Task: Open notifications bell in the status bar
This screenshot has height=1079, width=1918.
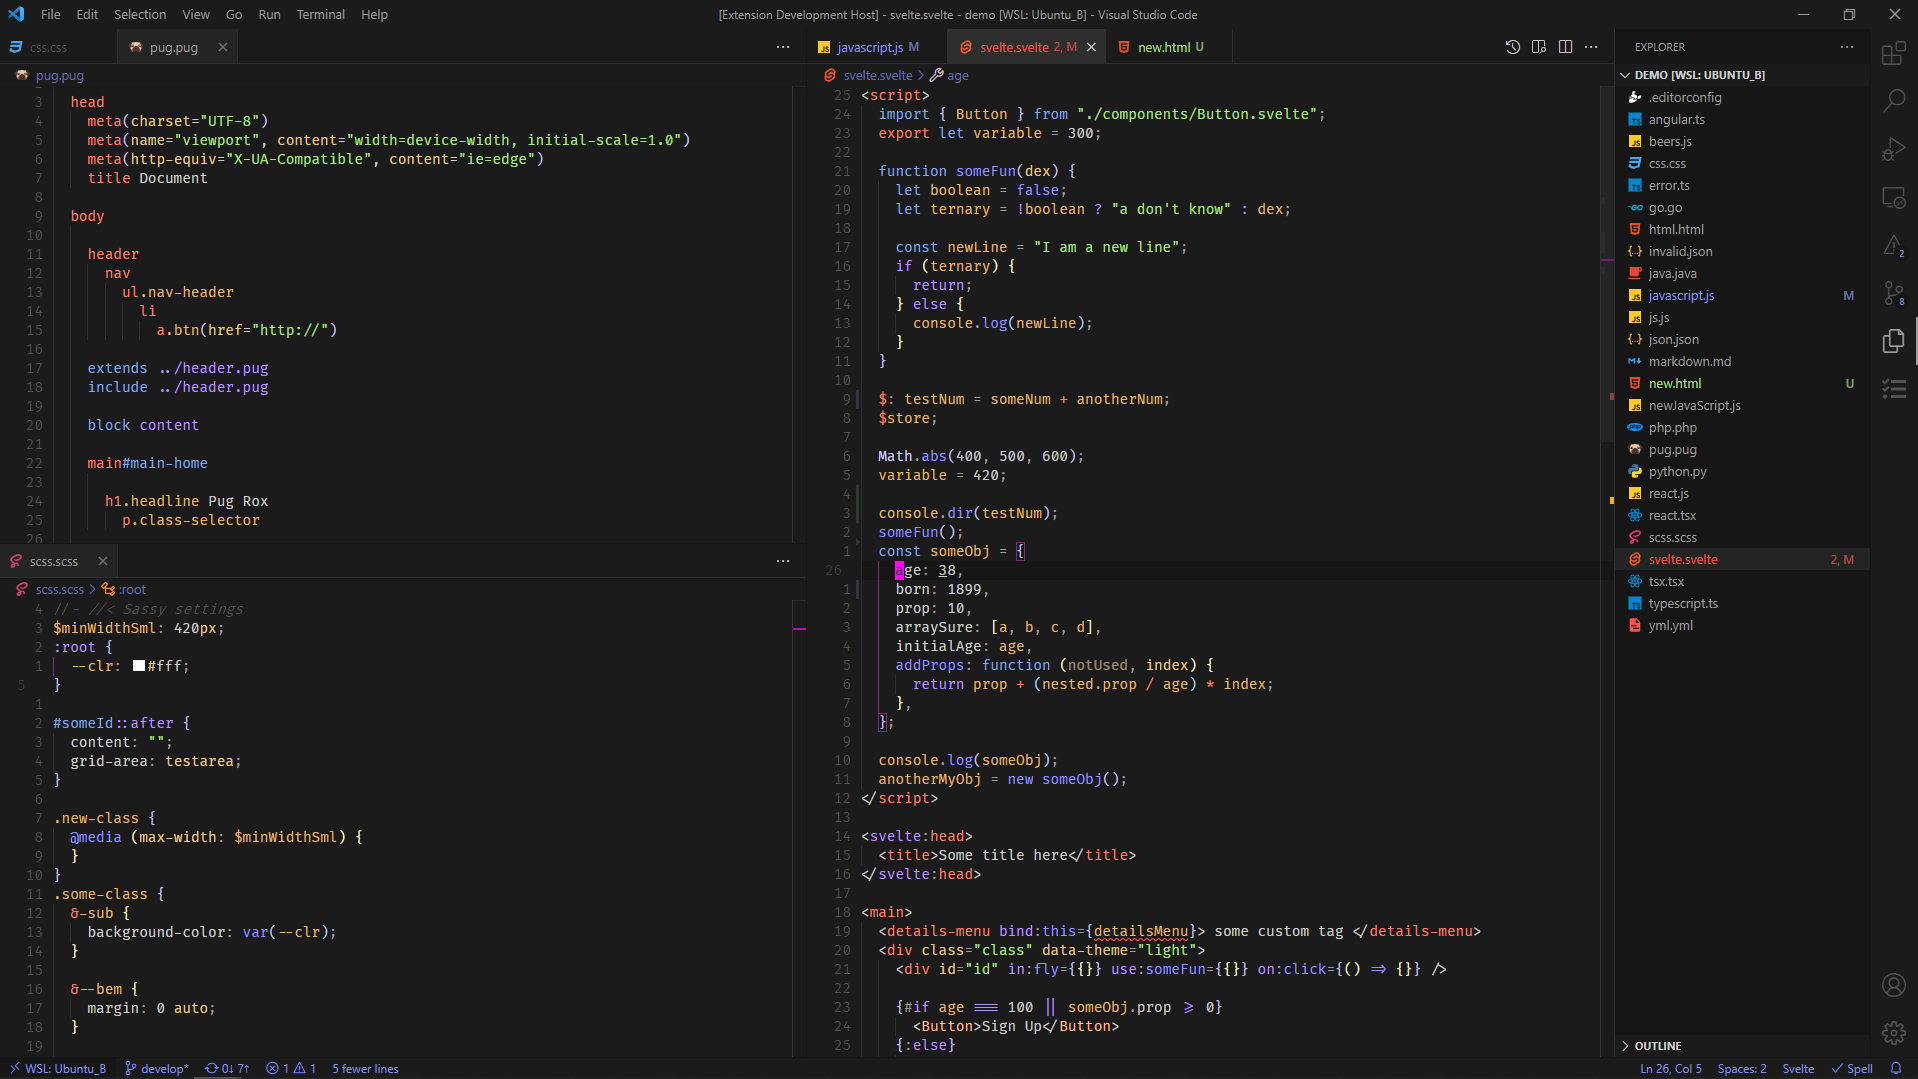Action: click(1895, 1068)
